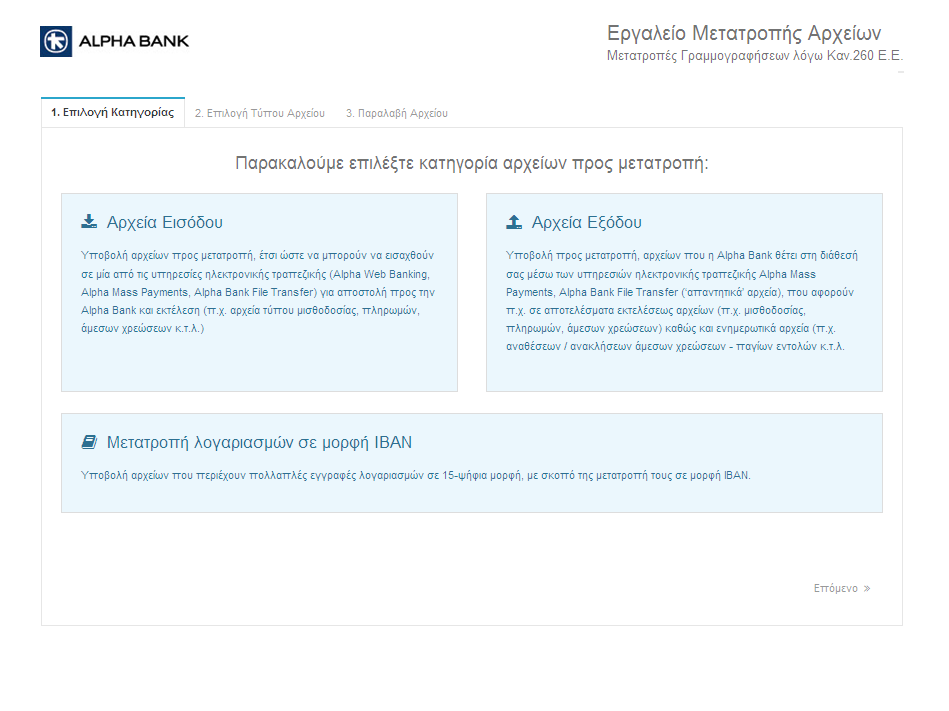Switch to the 2. Επιλογή Τύπου Αρχείου tab
949x711 pixels.
click(x=260, y=113)
